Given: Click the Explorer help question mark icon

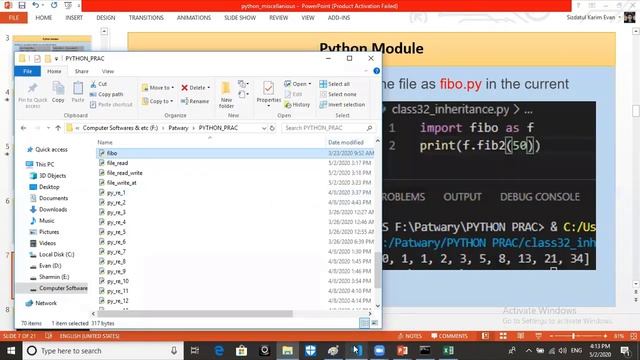Looking at the screenshot, I should (376, 71).
